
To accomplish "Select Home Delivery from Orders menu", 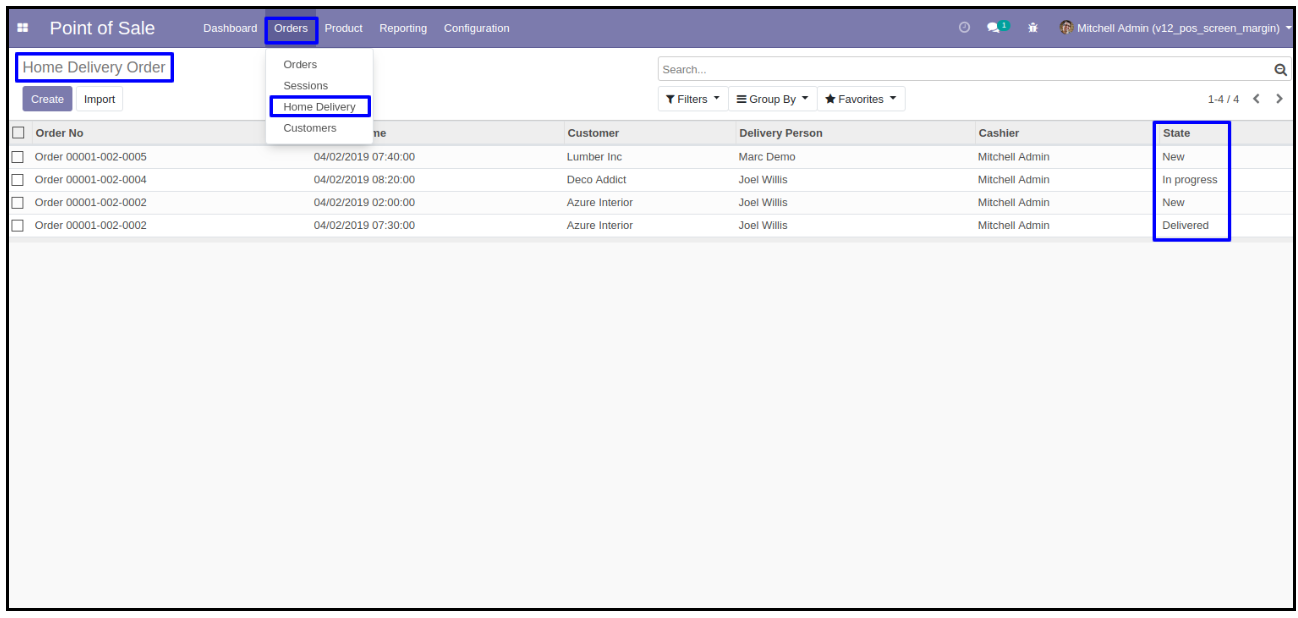I will tap(319, 107).
